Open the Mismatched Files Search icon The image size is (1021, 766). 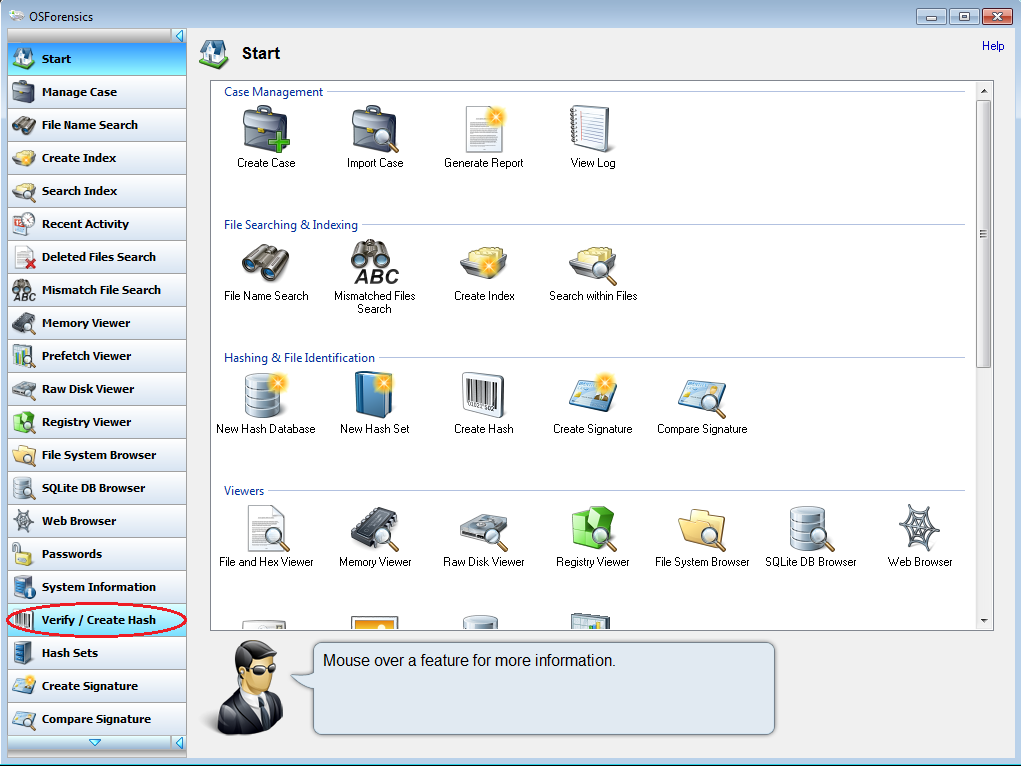point(375,263)
